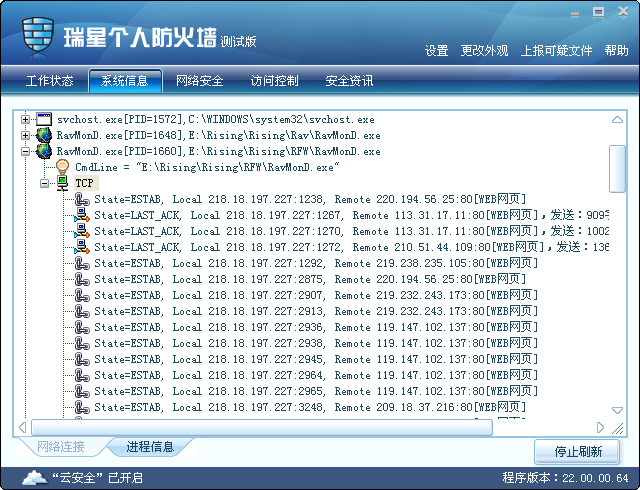Click the horizontal scrollbar left arrow

click(x=23, y=428)
